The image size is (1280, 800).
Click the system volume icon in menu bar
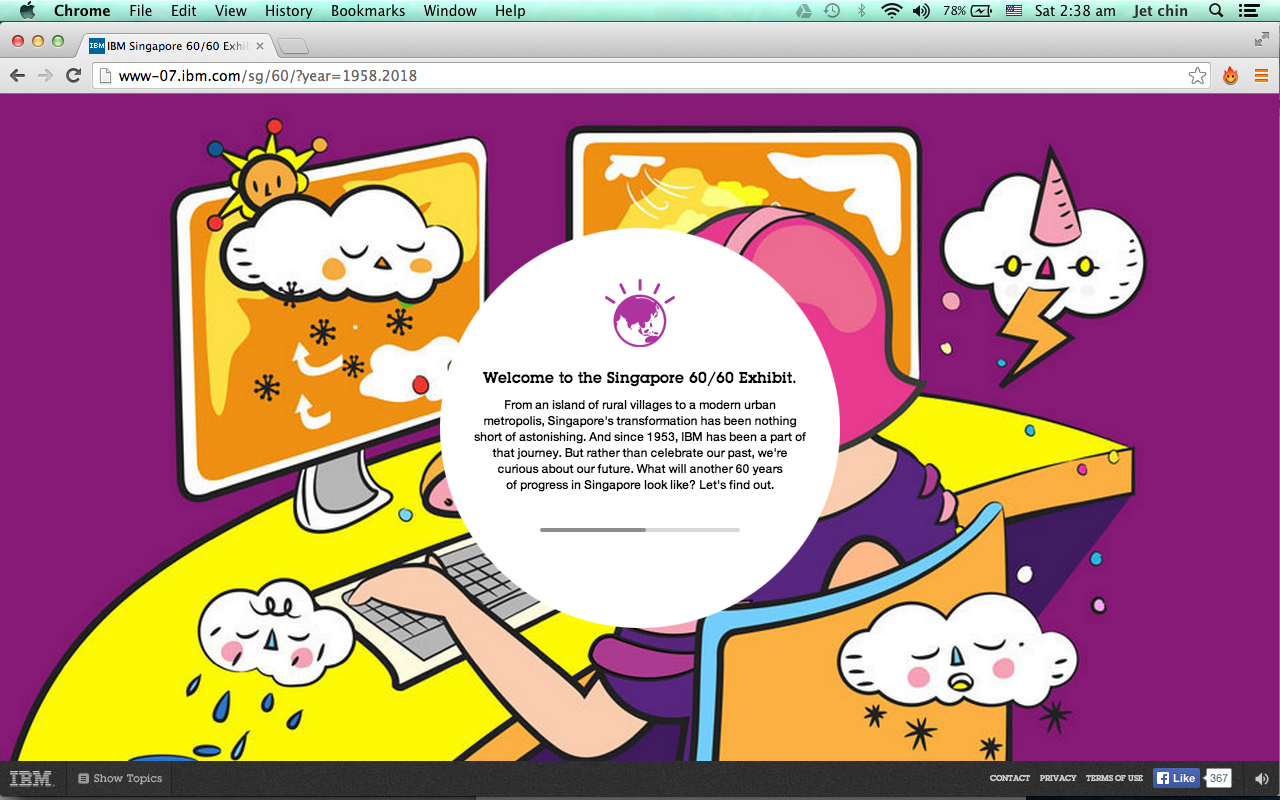[x=921, y=11]
